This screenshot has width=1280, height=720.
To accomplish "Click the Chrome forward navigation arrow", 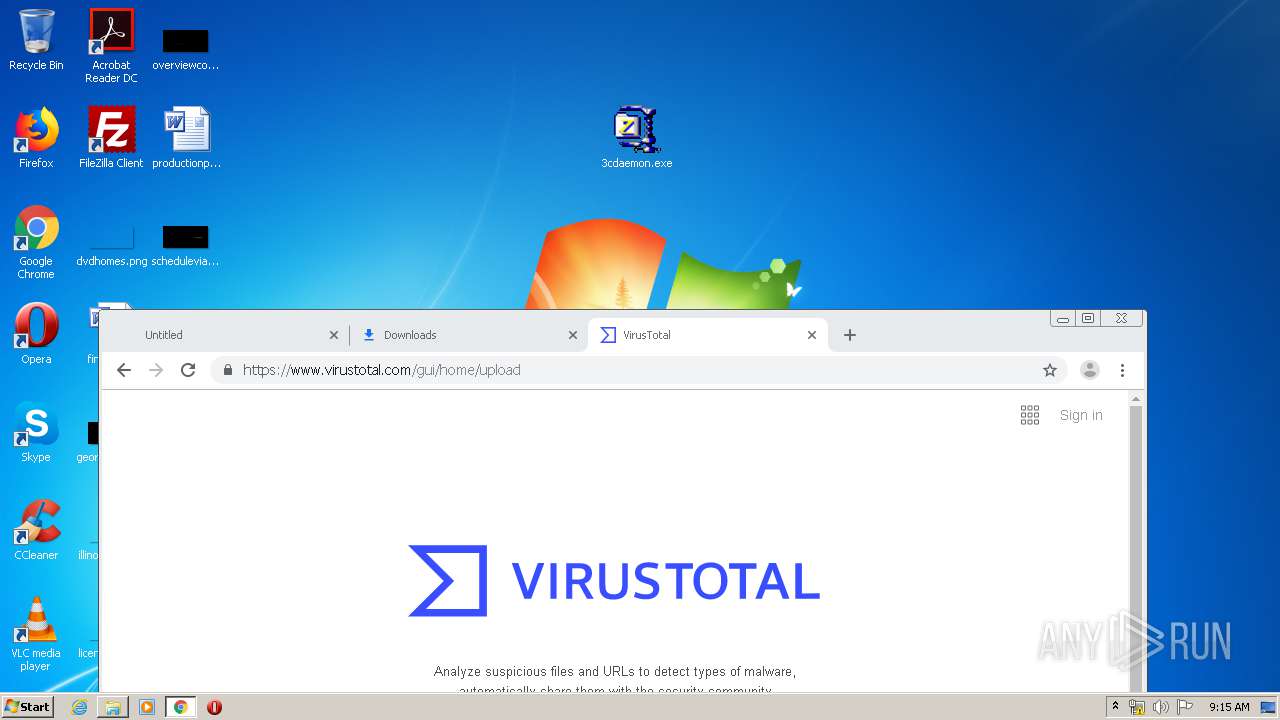I will tap(156, 370).
